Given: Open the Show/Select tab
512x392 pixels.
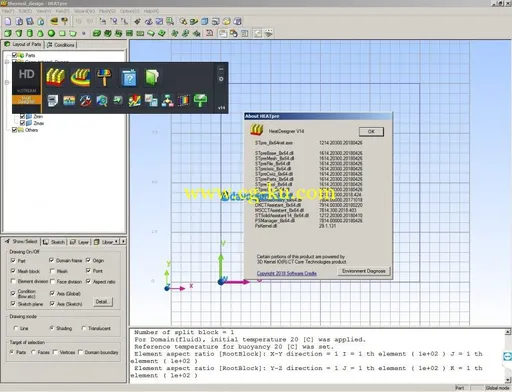Looking at the screenshot, I should (x=21, y=241).
